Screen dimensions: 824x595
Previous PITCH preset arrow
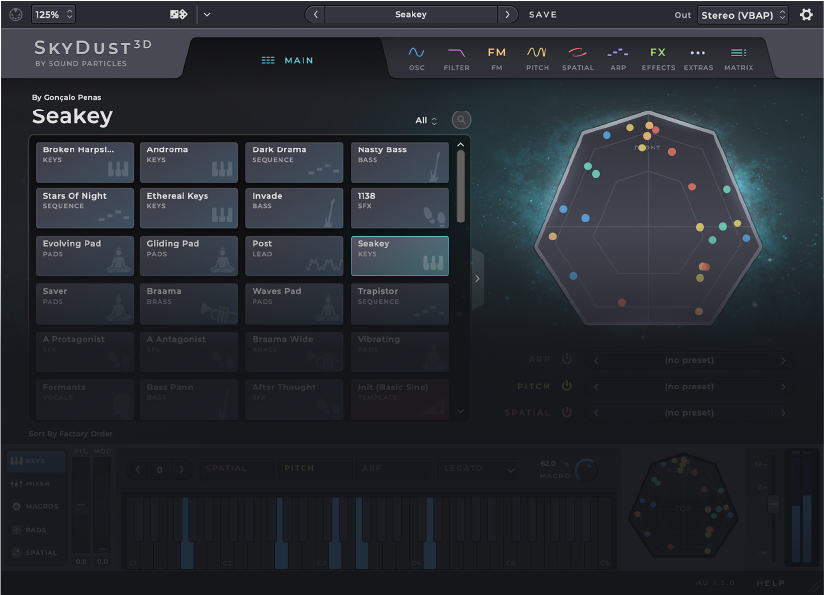pyautogui.click(x=596, y=386)
